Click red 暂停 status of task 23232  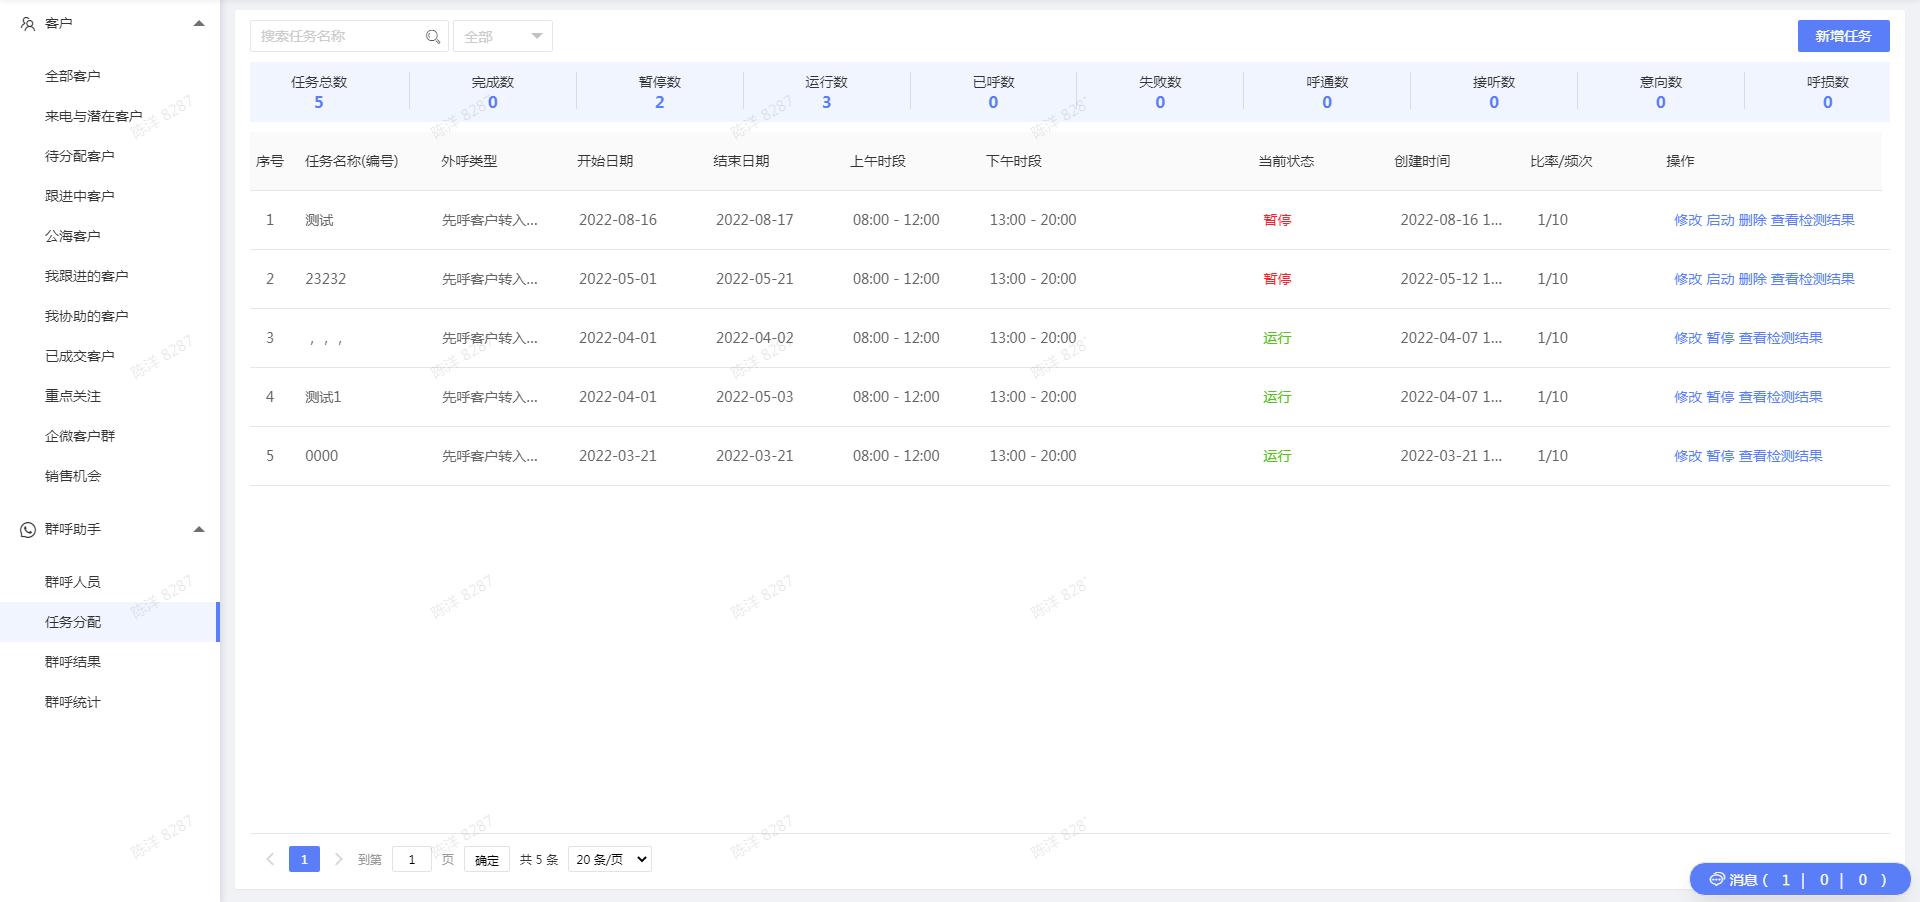tap(1277, 279)
